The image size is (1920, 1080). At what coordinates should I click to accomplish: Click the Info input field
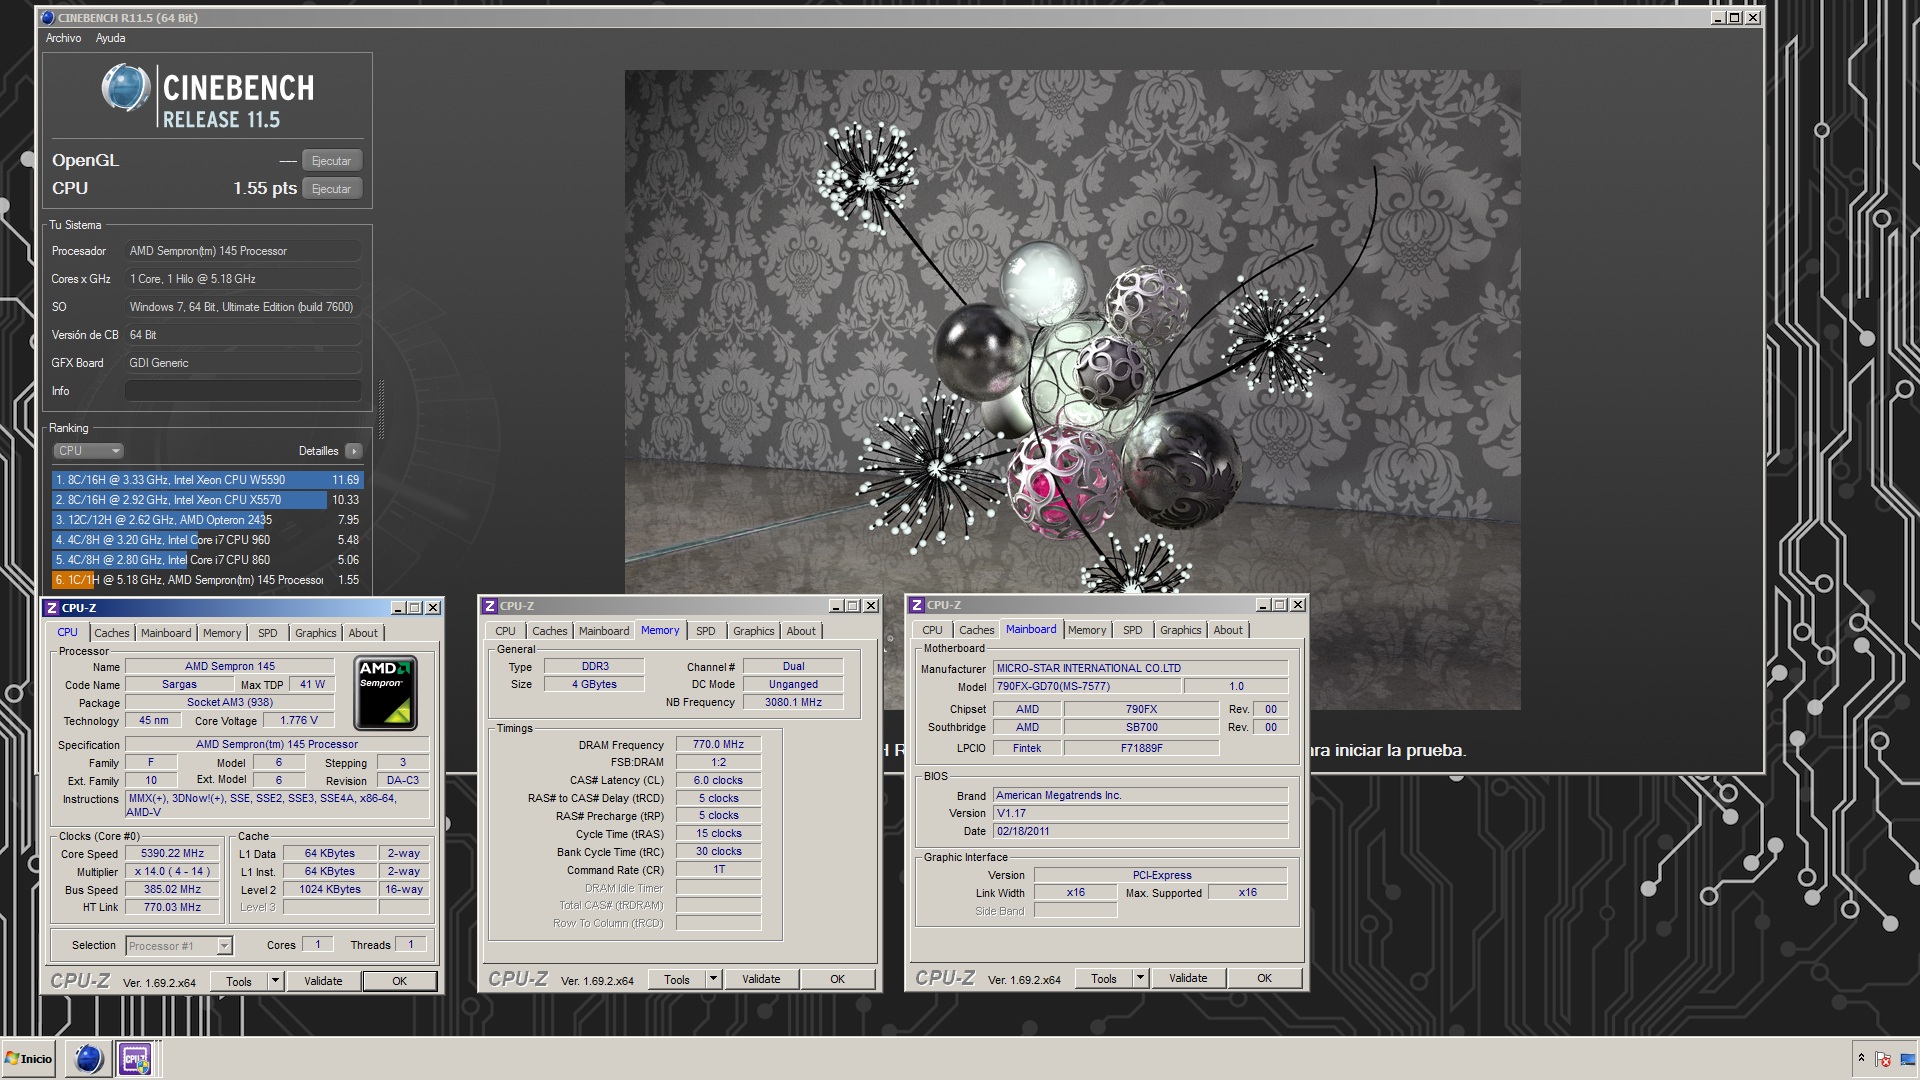[x=243, y=391]
